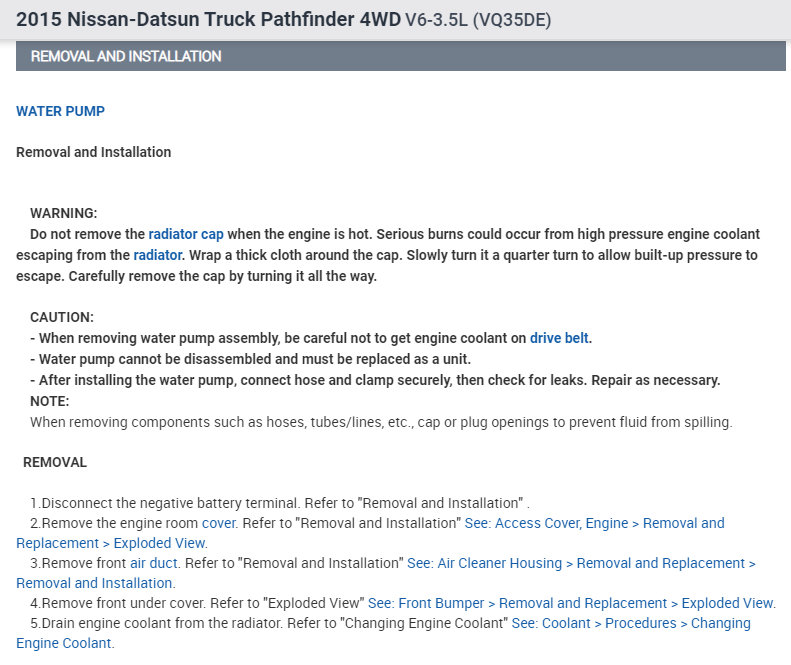
Task: Click the engine room cover link
Action: (219, 523)
